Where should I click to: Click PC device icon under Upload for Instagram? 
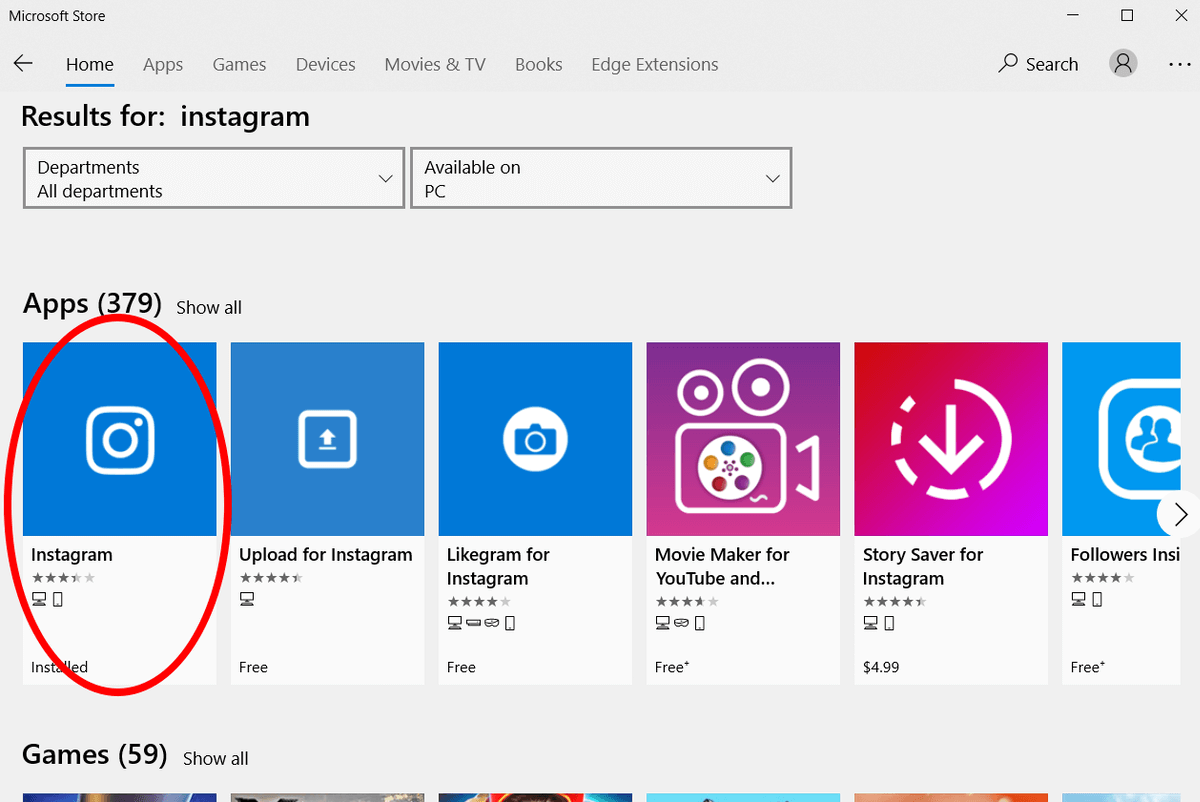point(247,599)
